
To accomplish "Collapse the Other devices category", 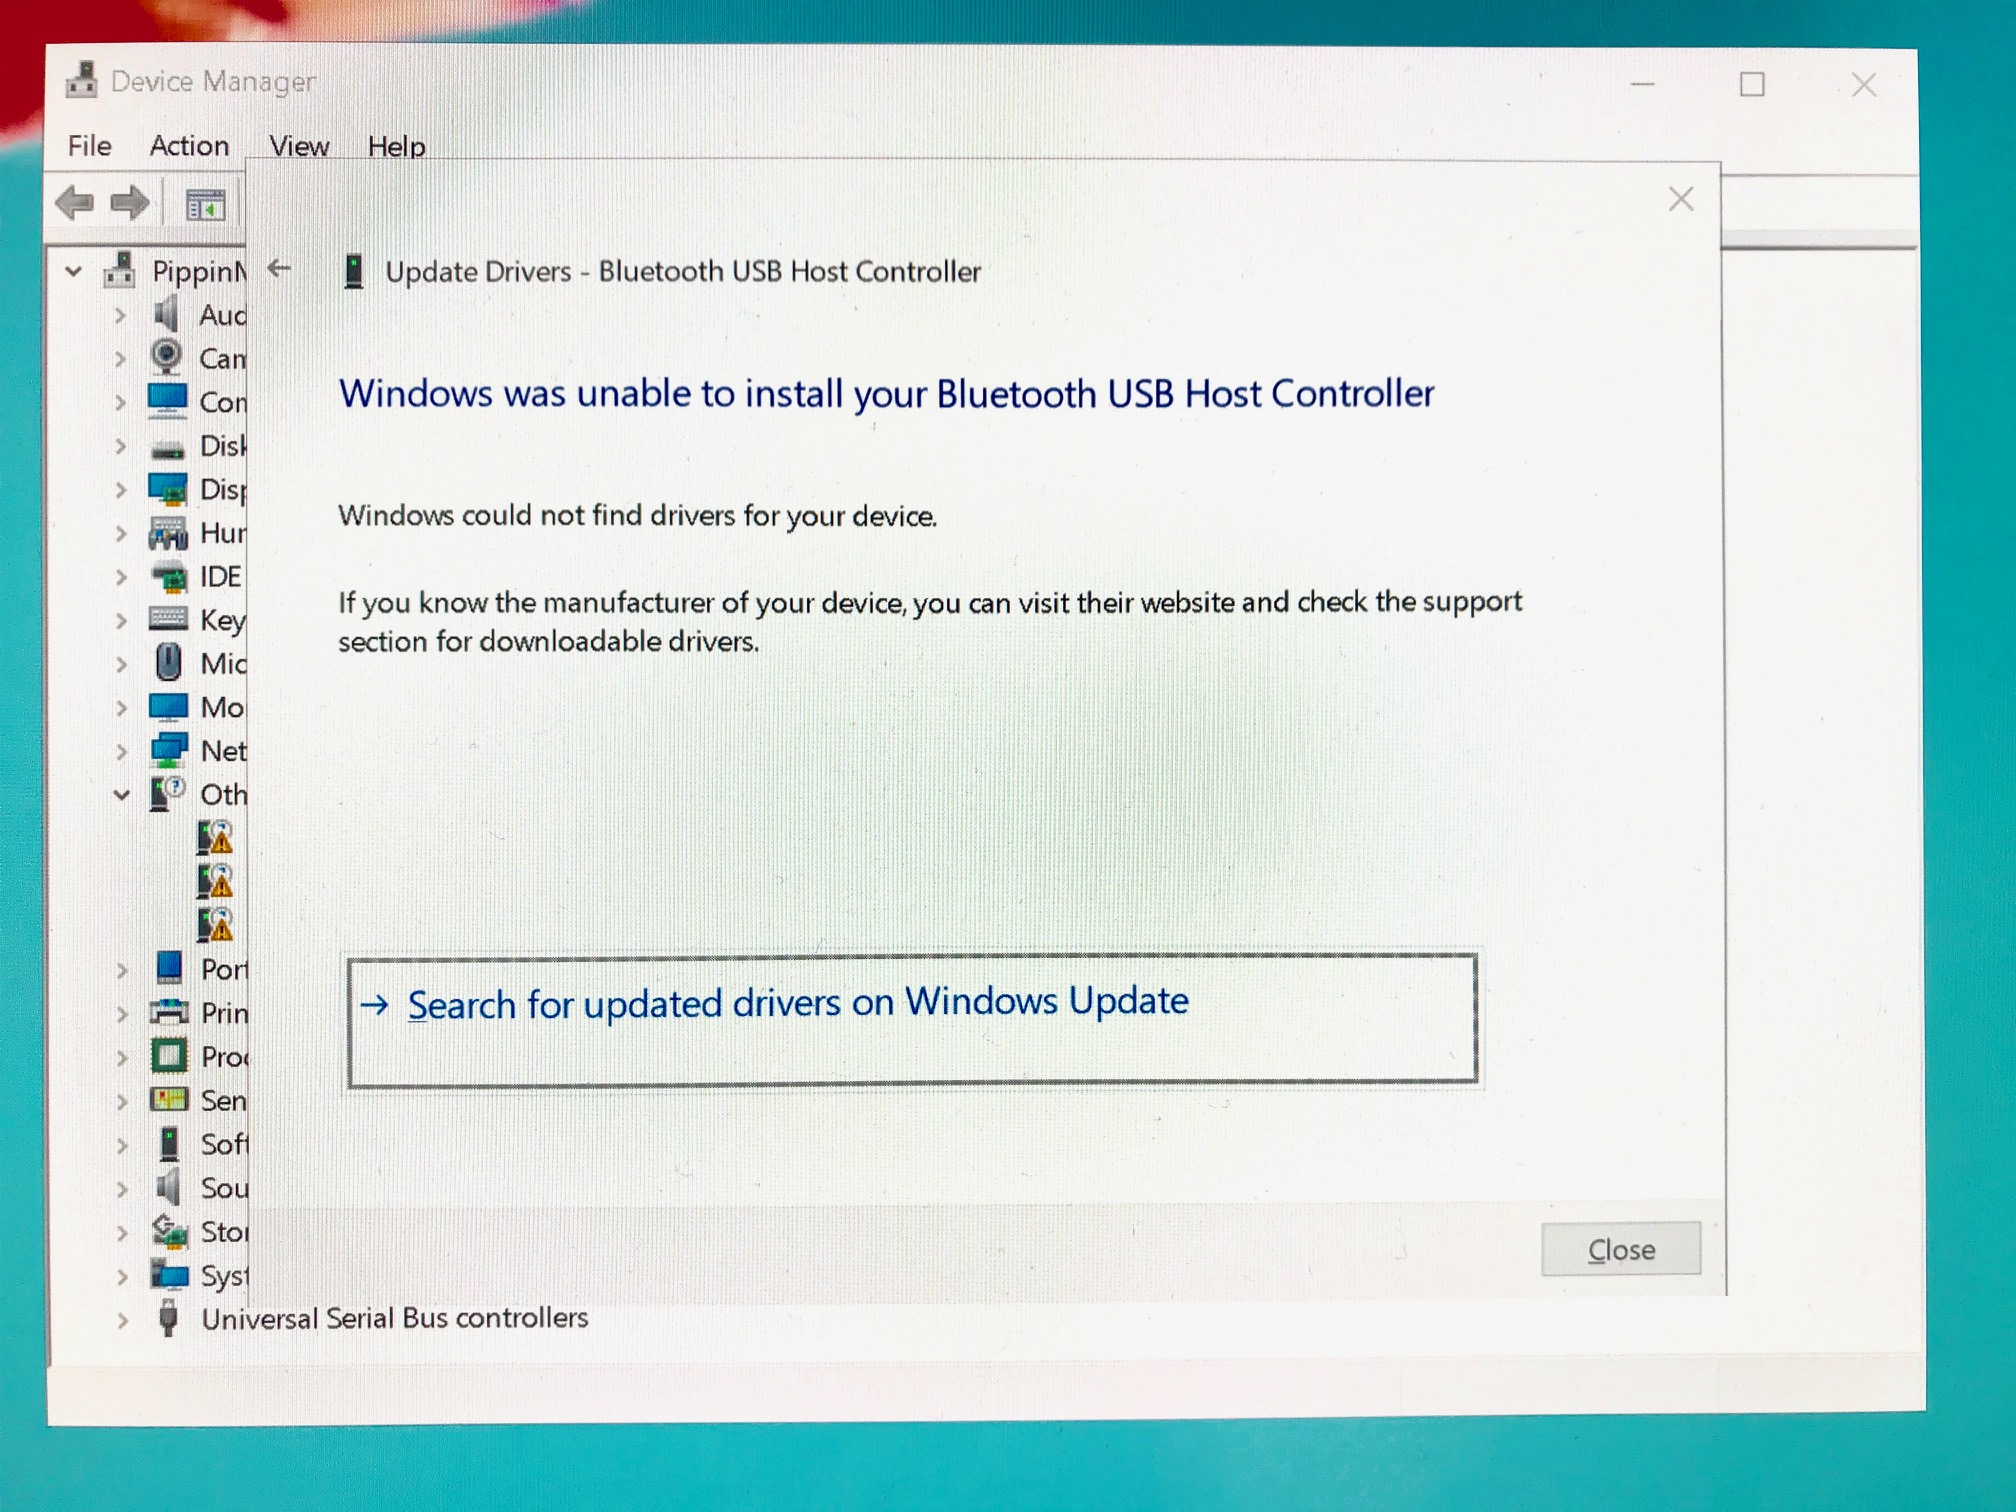I will pos(122,794).
